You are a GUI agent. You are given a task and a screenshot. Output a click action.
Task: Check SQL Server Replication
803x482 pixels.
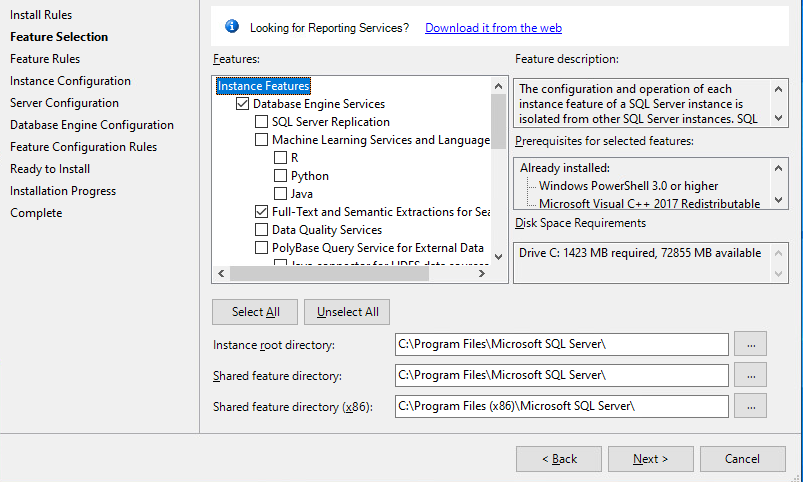point(261,121)
